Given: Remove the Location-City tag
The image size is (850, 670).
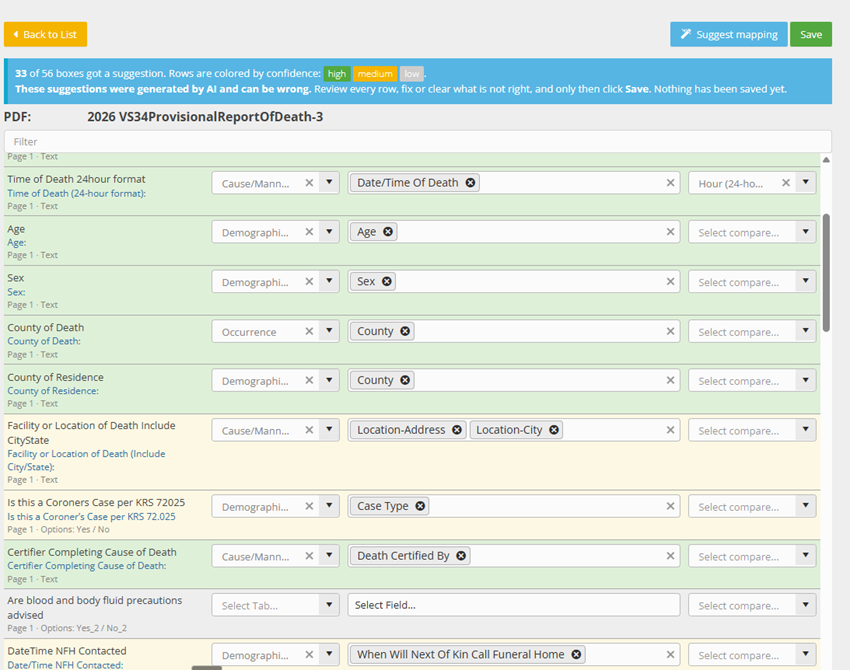Looking at the screenshot, I should pos(554,430).
